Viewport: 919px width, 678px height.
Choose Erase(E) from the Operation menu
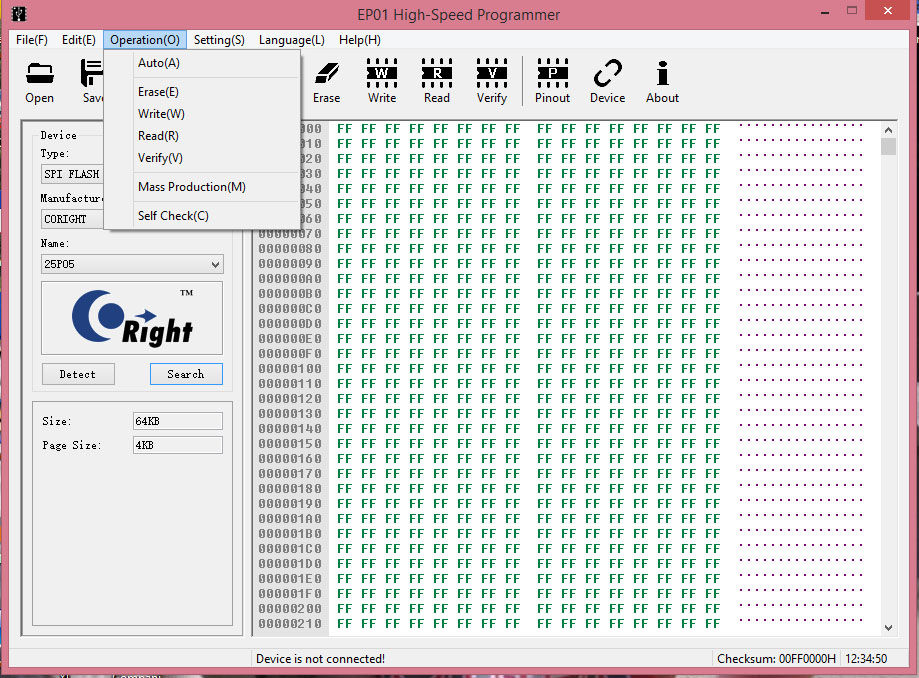coord(202,92)
